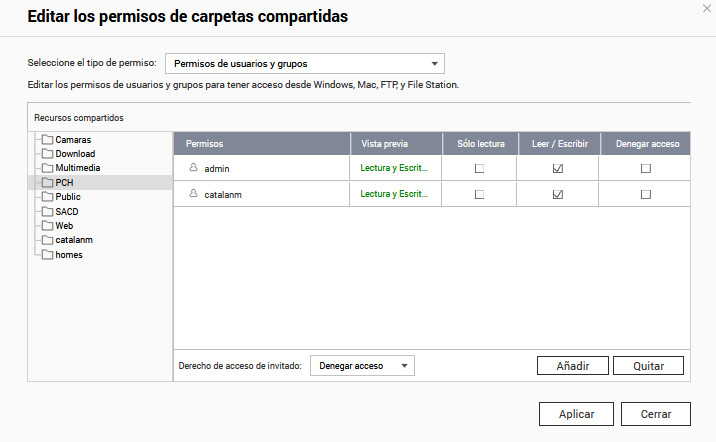Click the Download folder icon

click(x=47, y=154)
